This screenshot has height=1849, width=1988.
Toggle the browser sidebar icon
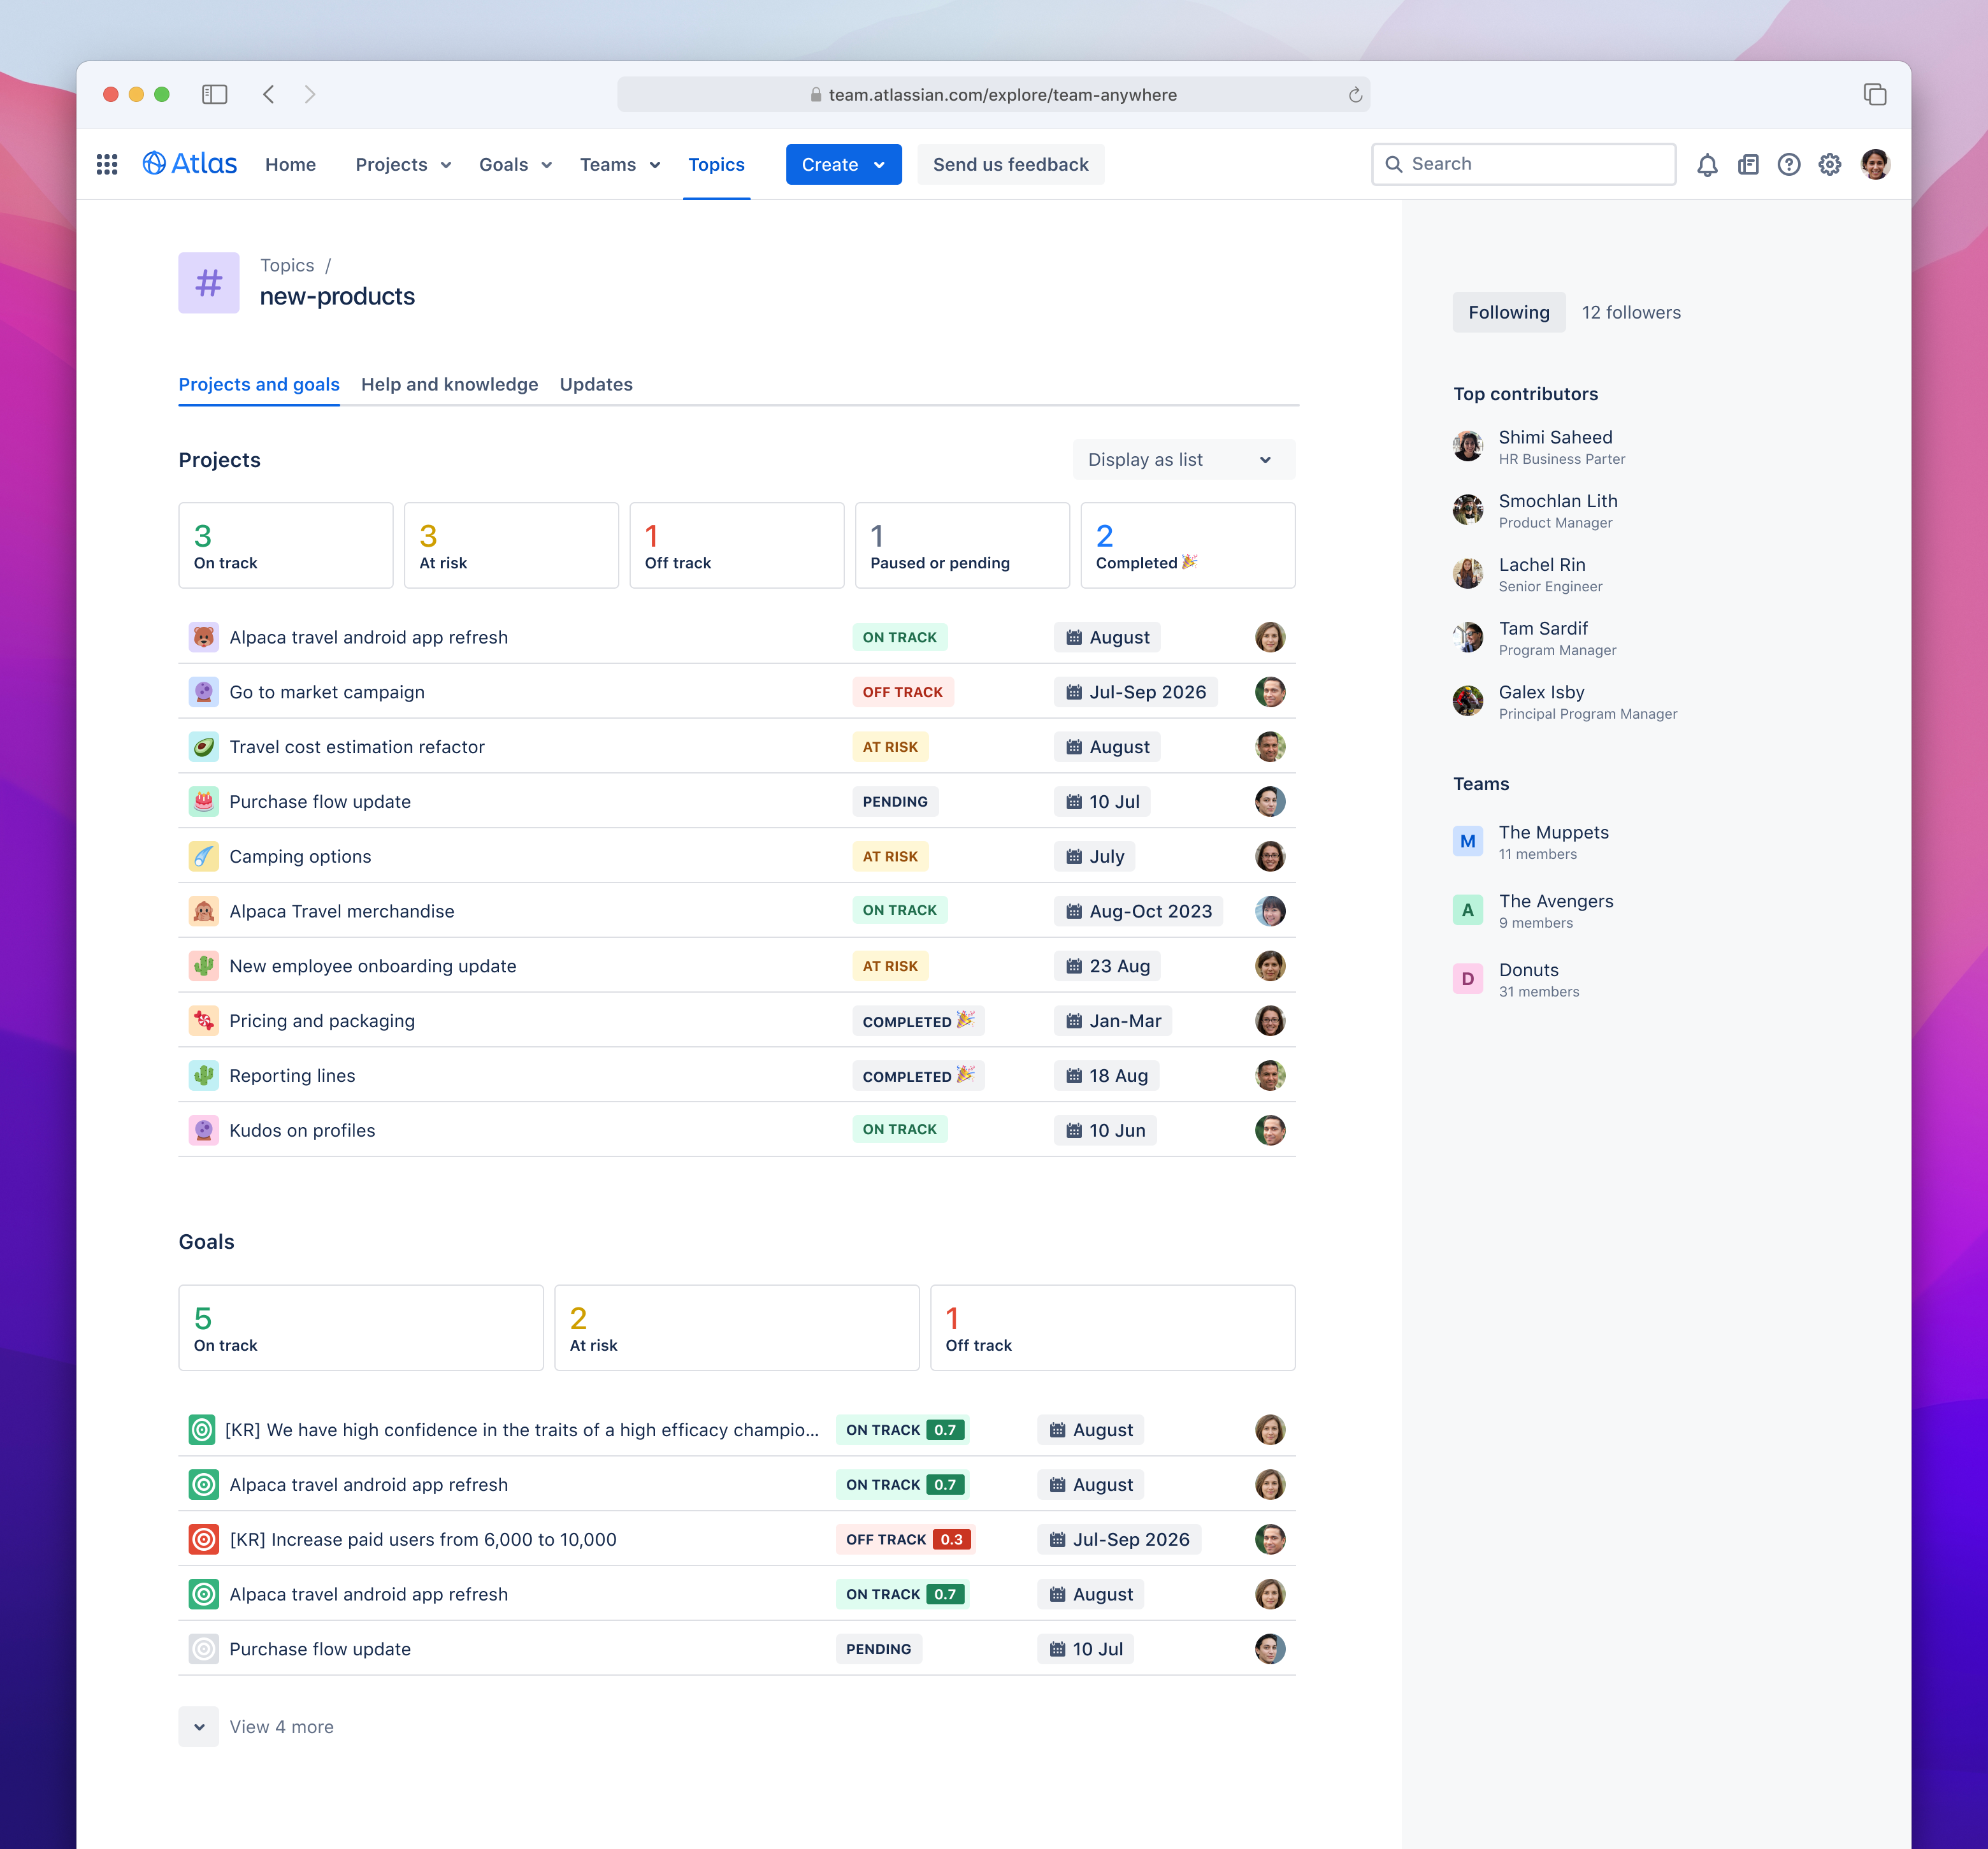pyautogui.click(x=214, y=94)
